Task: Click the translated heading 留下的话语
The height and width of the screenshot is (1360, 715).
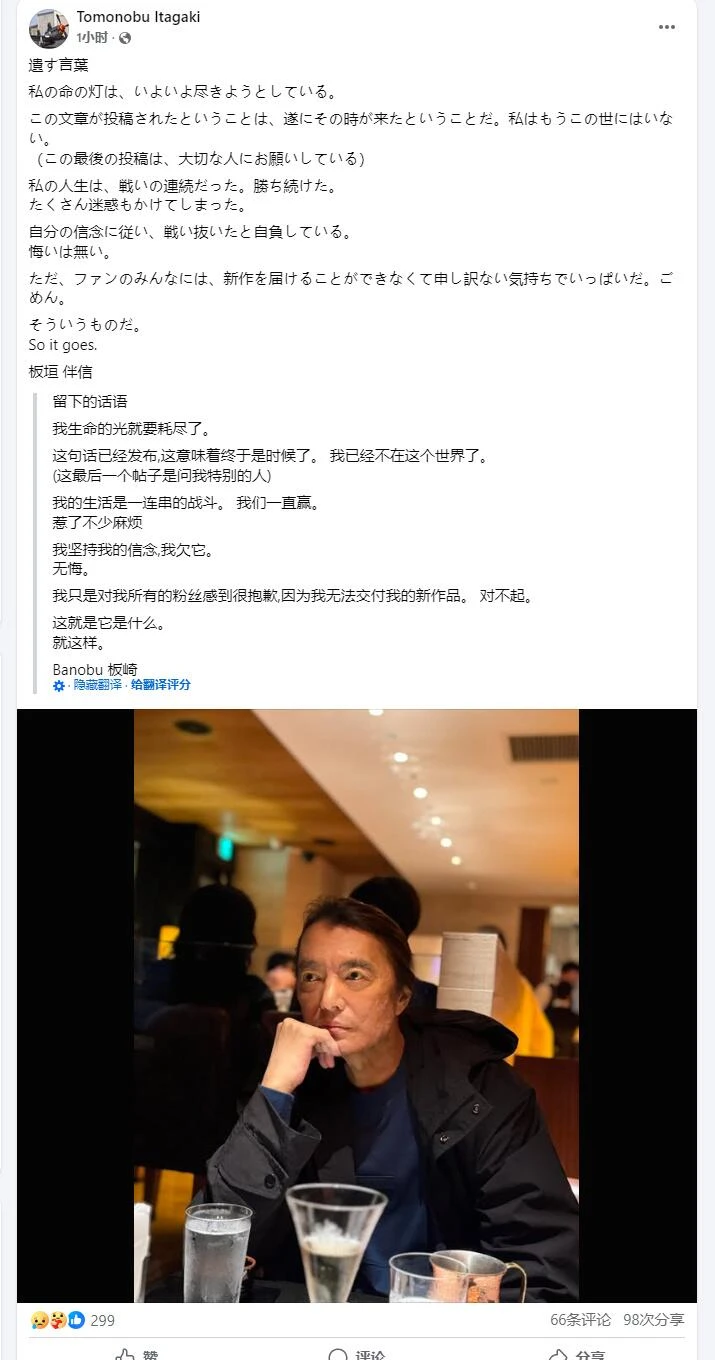Action: click(90, 401)
